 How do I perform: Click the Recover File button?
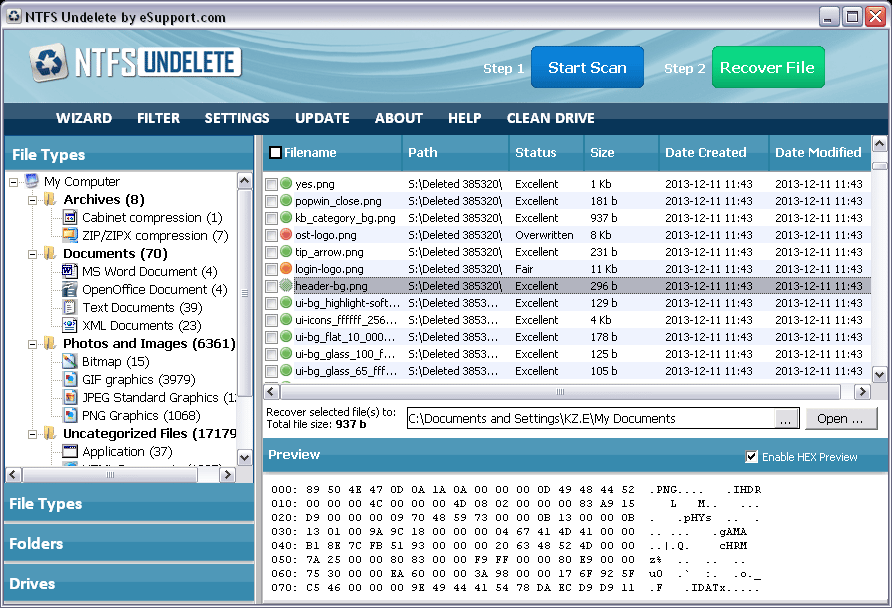tap(768, 66)
